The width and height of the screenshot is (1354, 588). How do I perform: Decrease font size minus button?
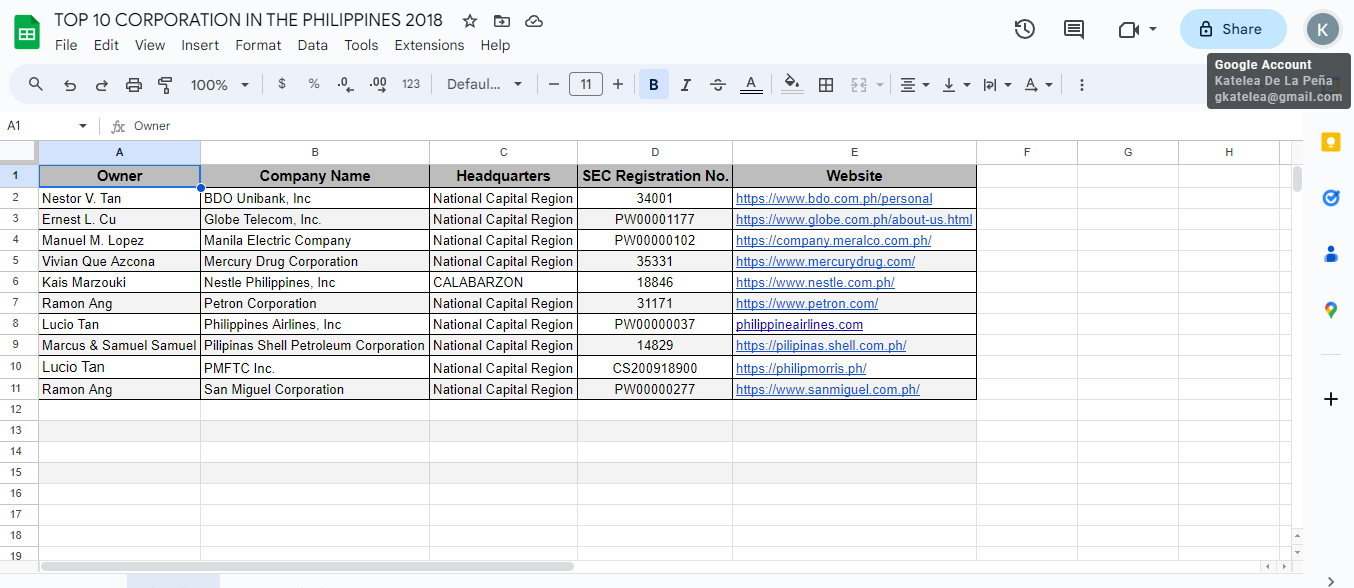click(554, 85)
